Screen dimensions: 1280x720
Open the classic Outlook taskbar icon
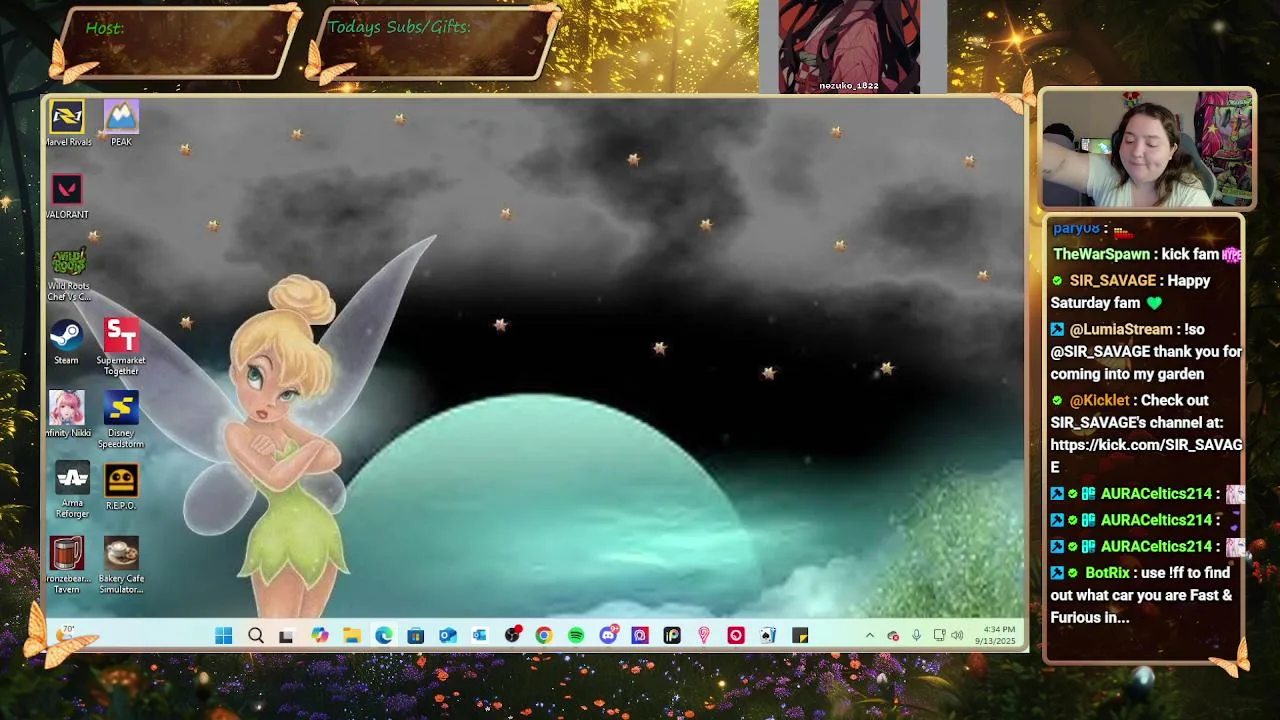(480, 636)
